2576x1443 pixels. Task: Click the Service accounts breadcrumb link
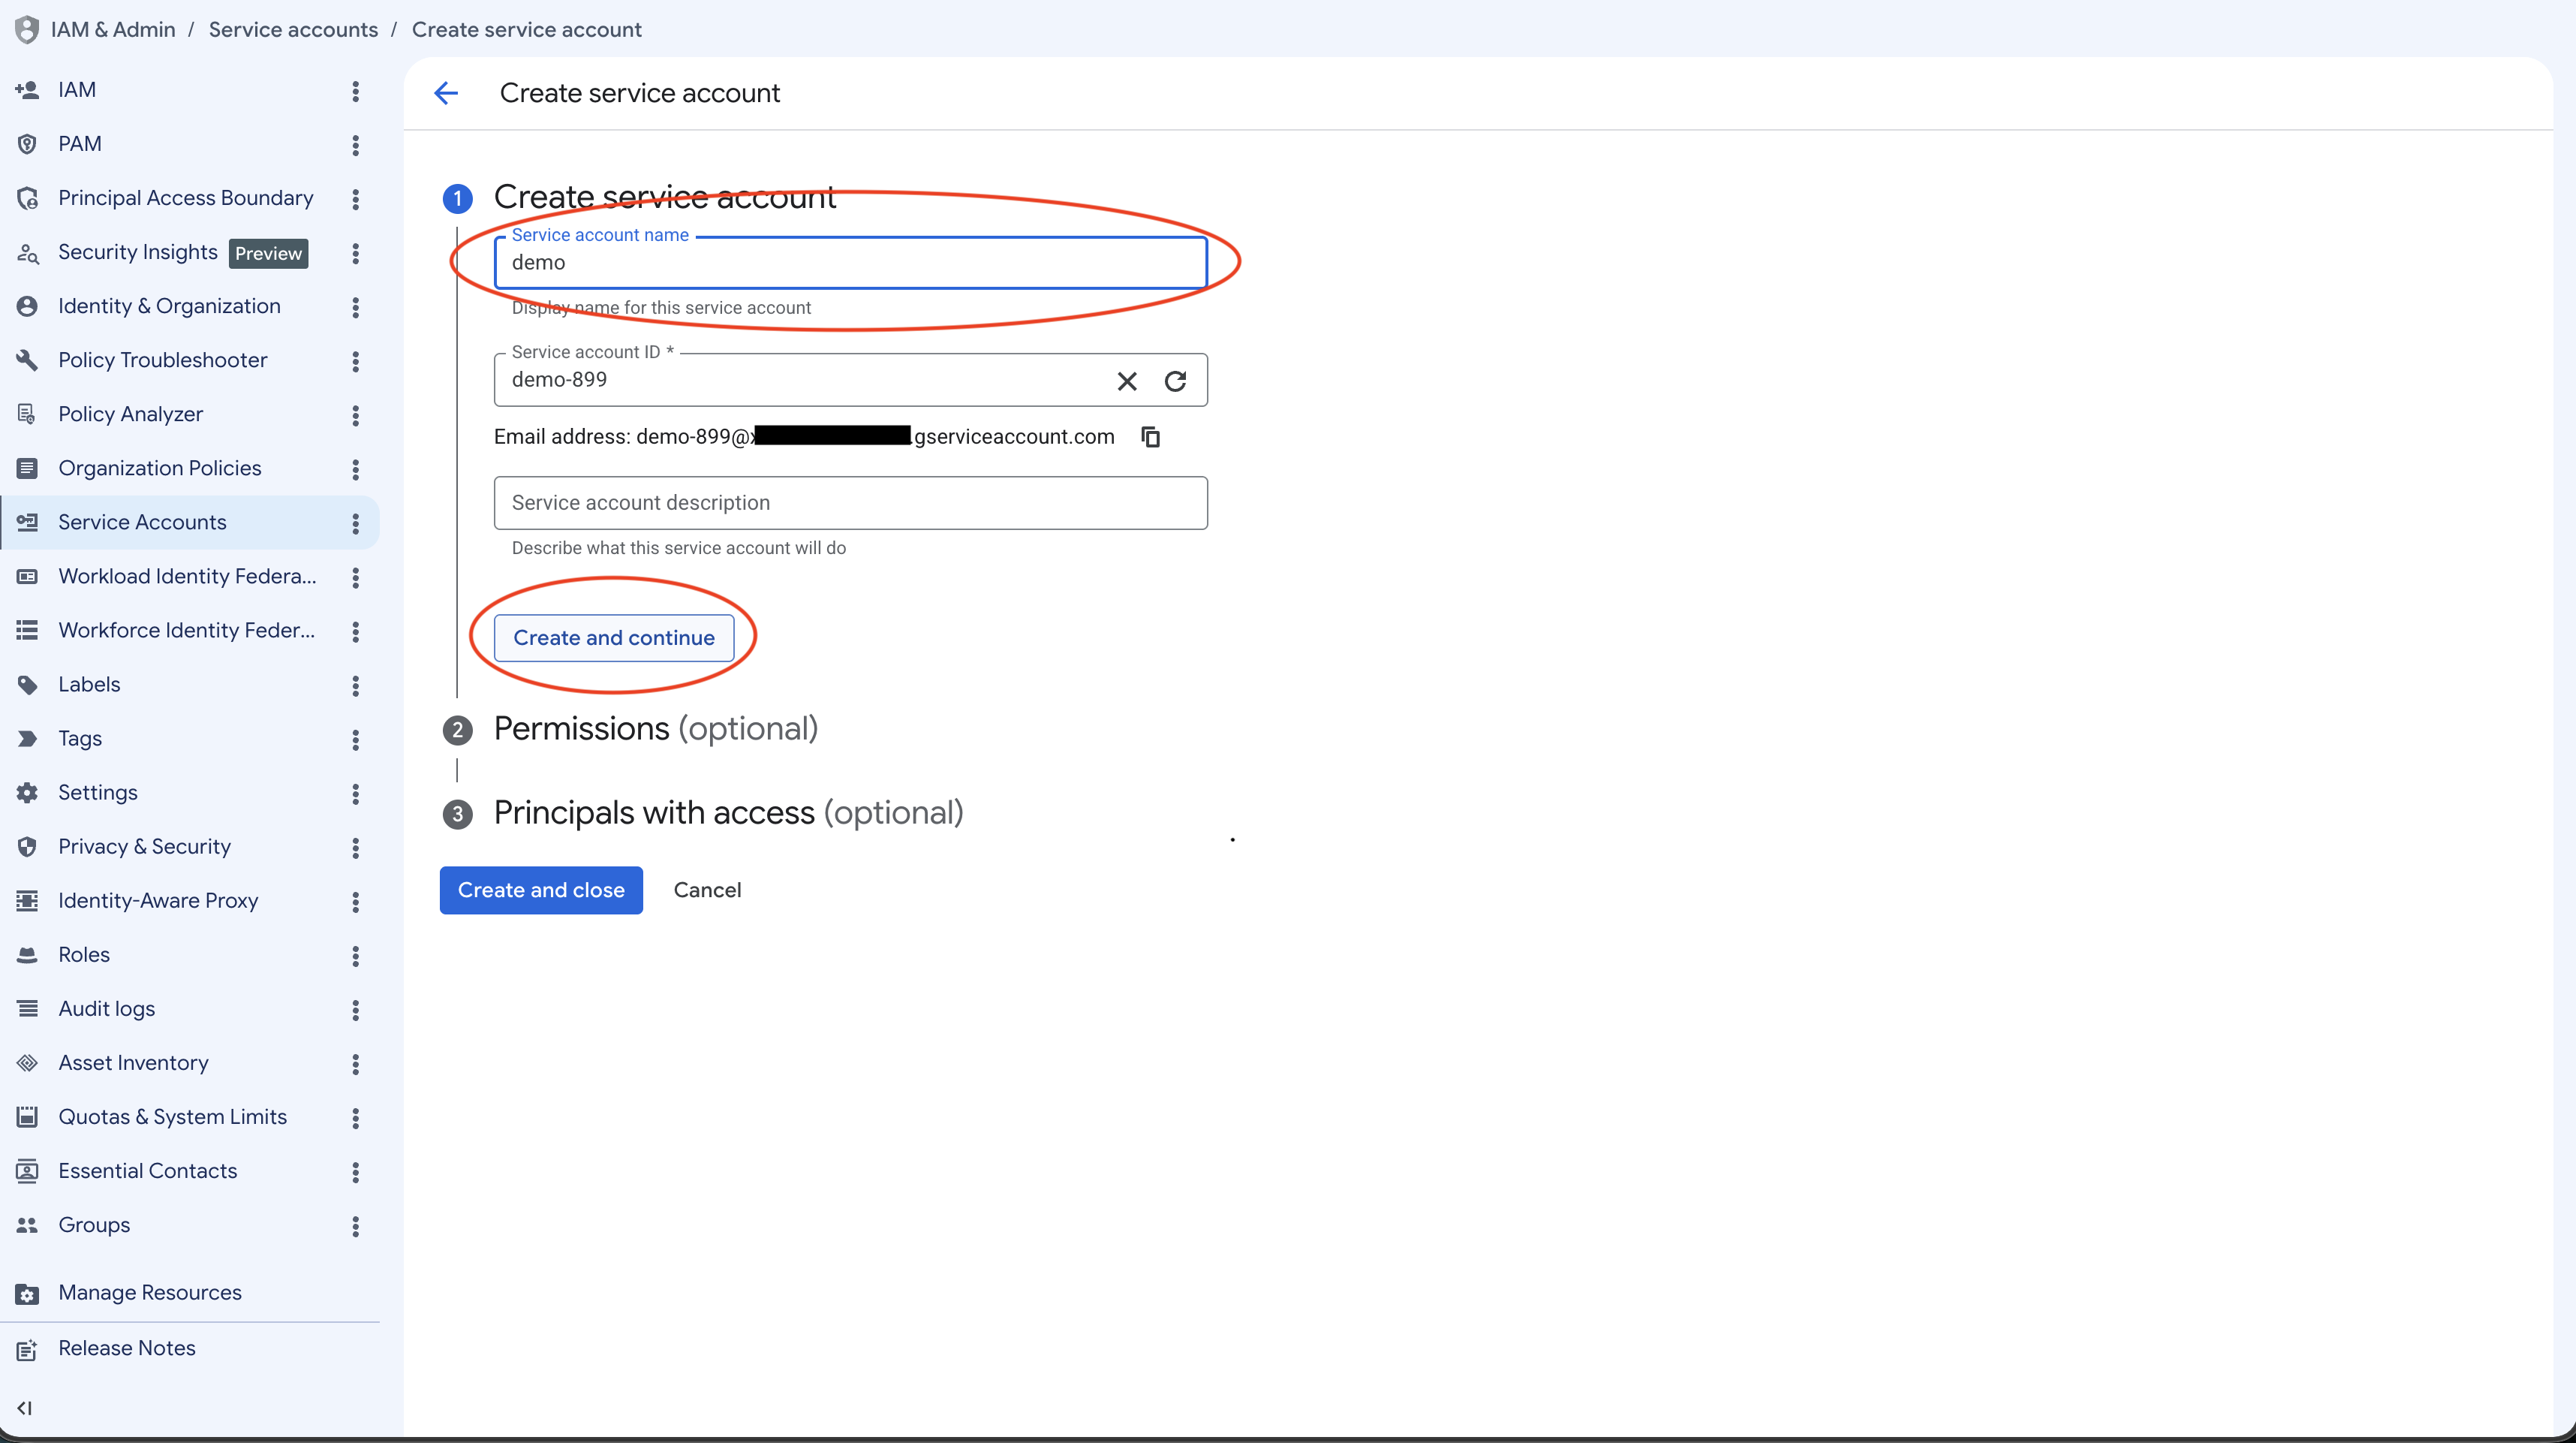(293, 29)
